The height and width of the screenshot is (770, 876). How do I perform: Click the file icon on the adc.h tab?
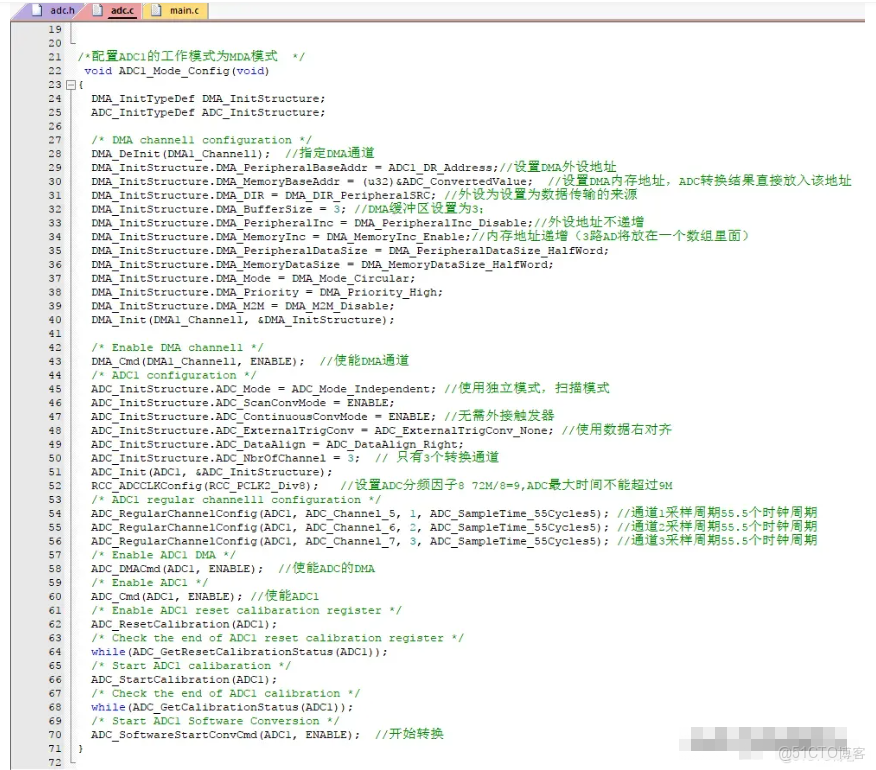pyautogui.click(x=37, y=10)
